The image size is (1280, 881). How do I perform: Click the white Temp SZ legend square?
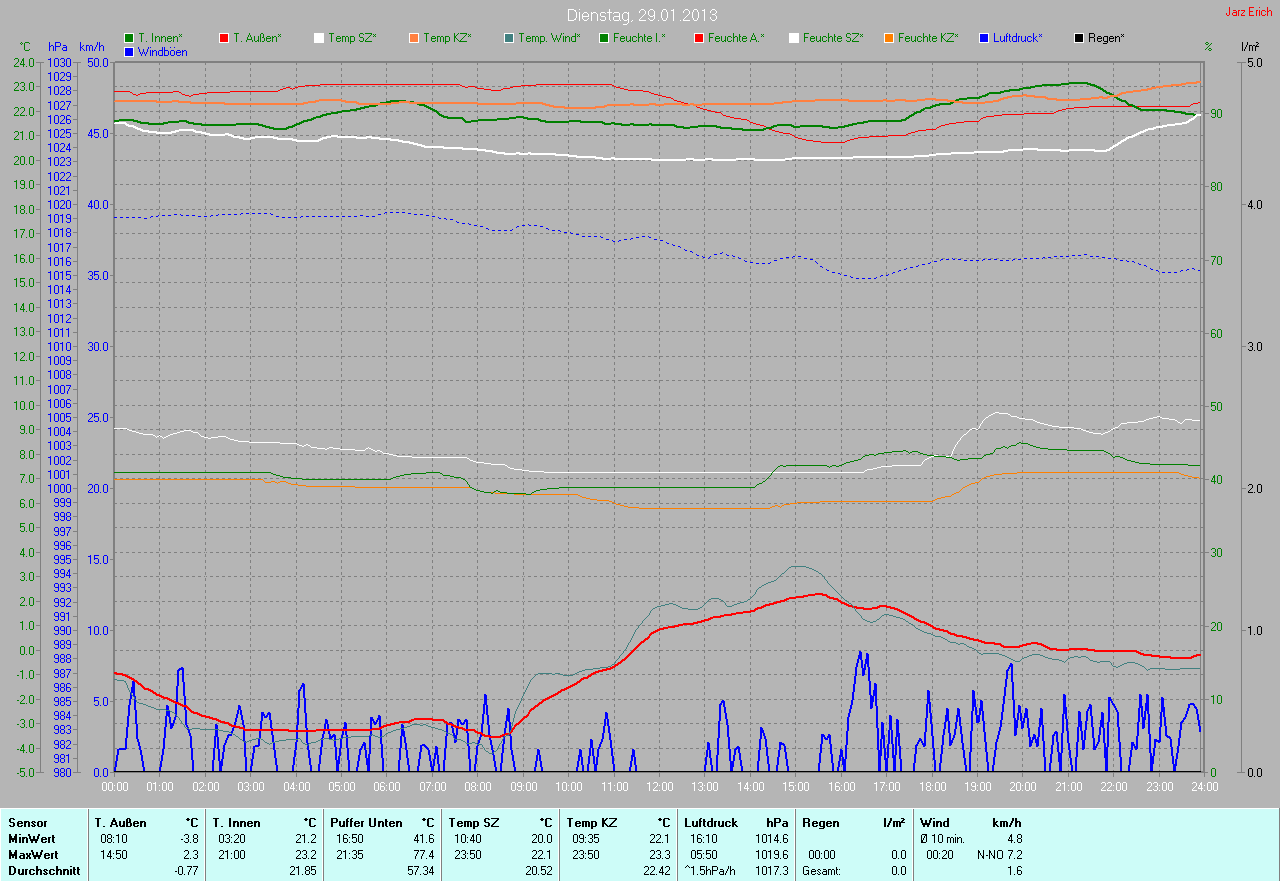coord(319,38)
